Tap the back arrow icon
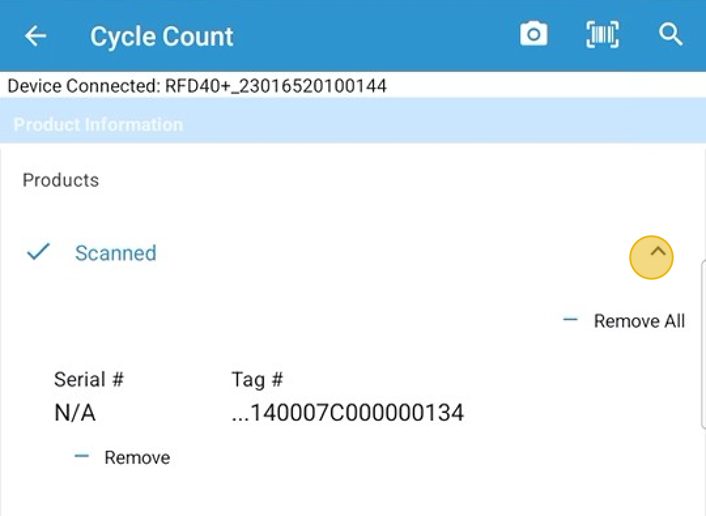Image resolution: width=706 pixels, height=516 pixels. pyautogui.click(x=36, y=36)
